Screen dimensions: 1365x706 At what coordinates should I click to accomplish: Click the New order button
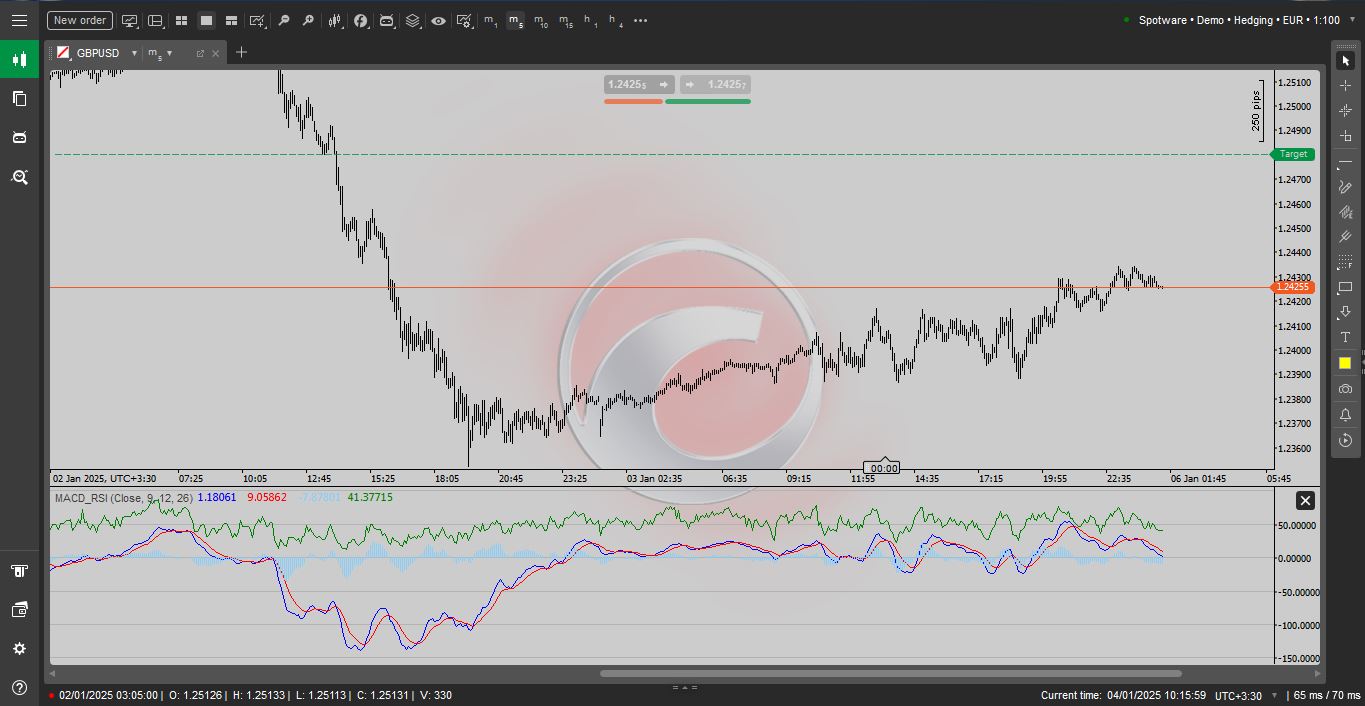pyautogui.click(x=79, y=20)
